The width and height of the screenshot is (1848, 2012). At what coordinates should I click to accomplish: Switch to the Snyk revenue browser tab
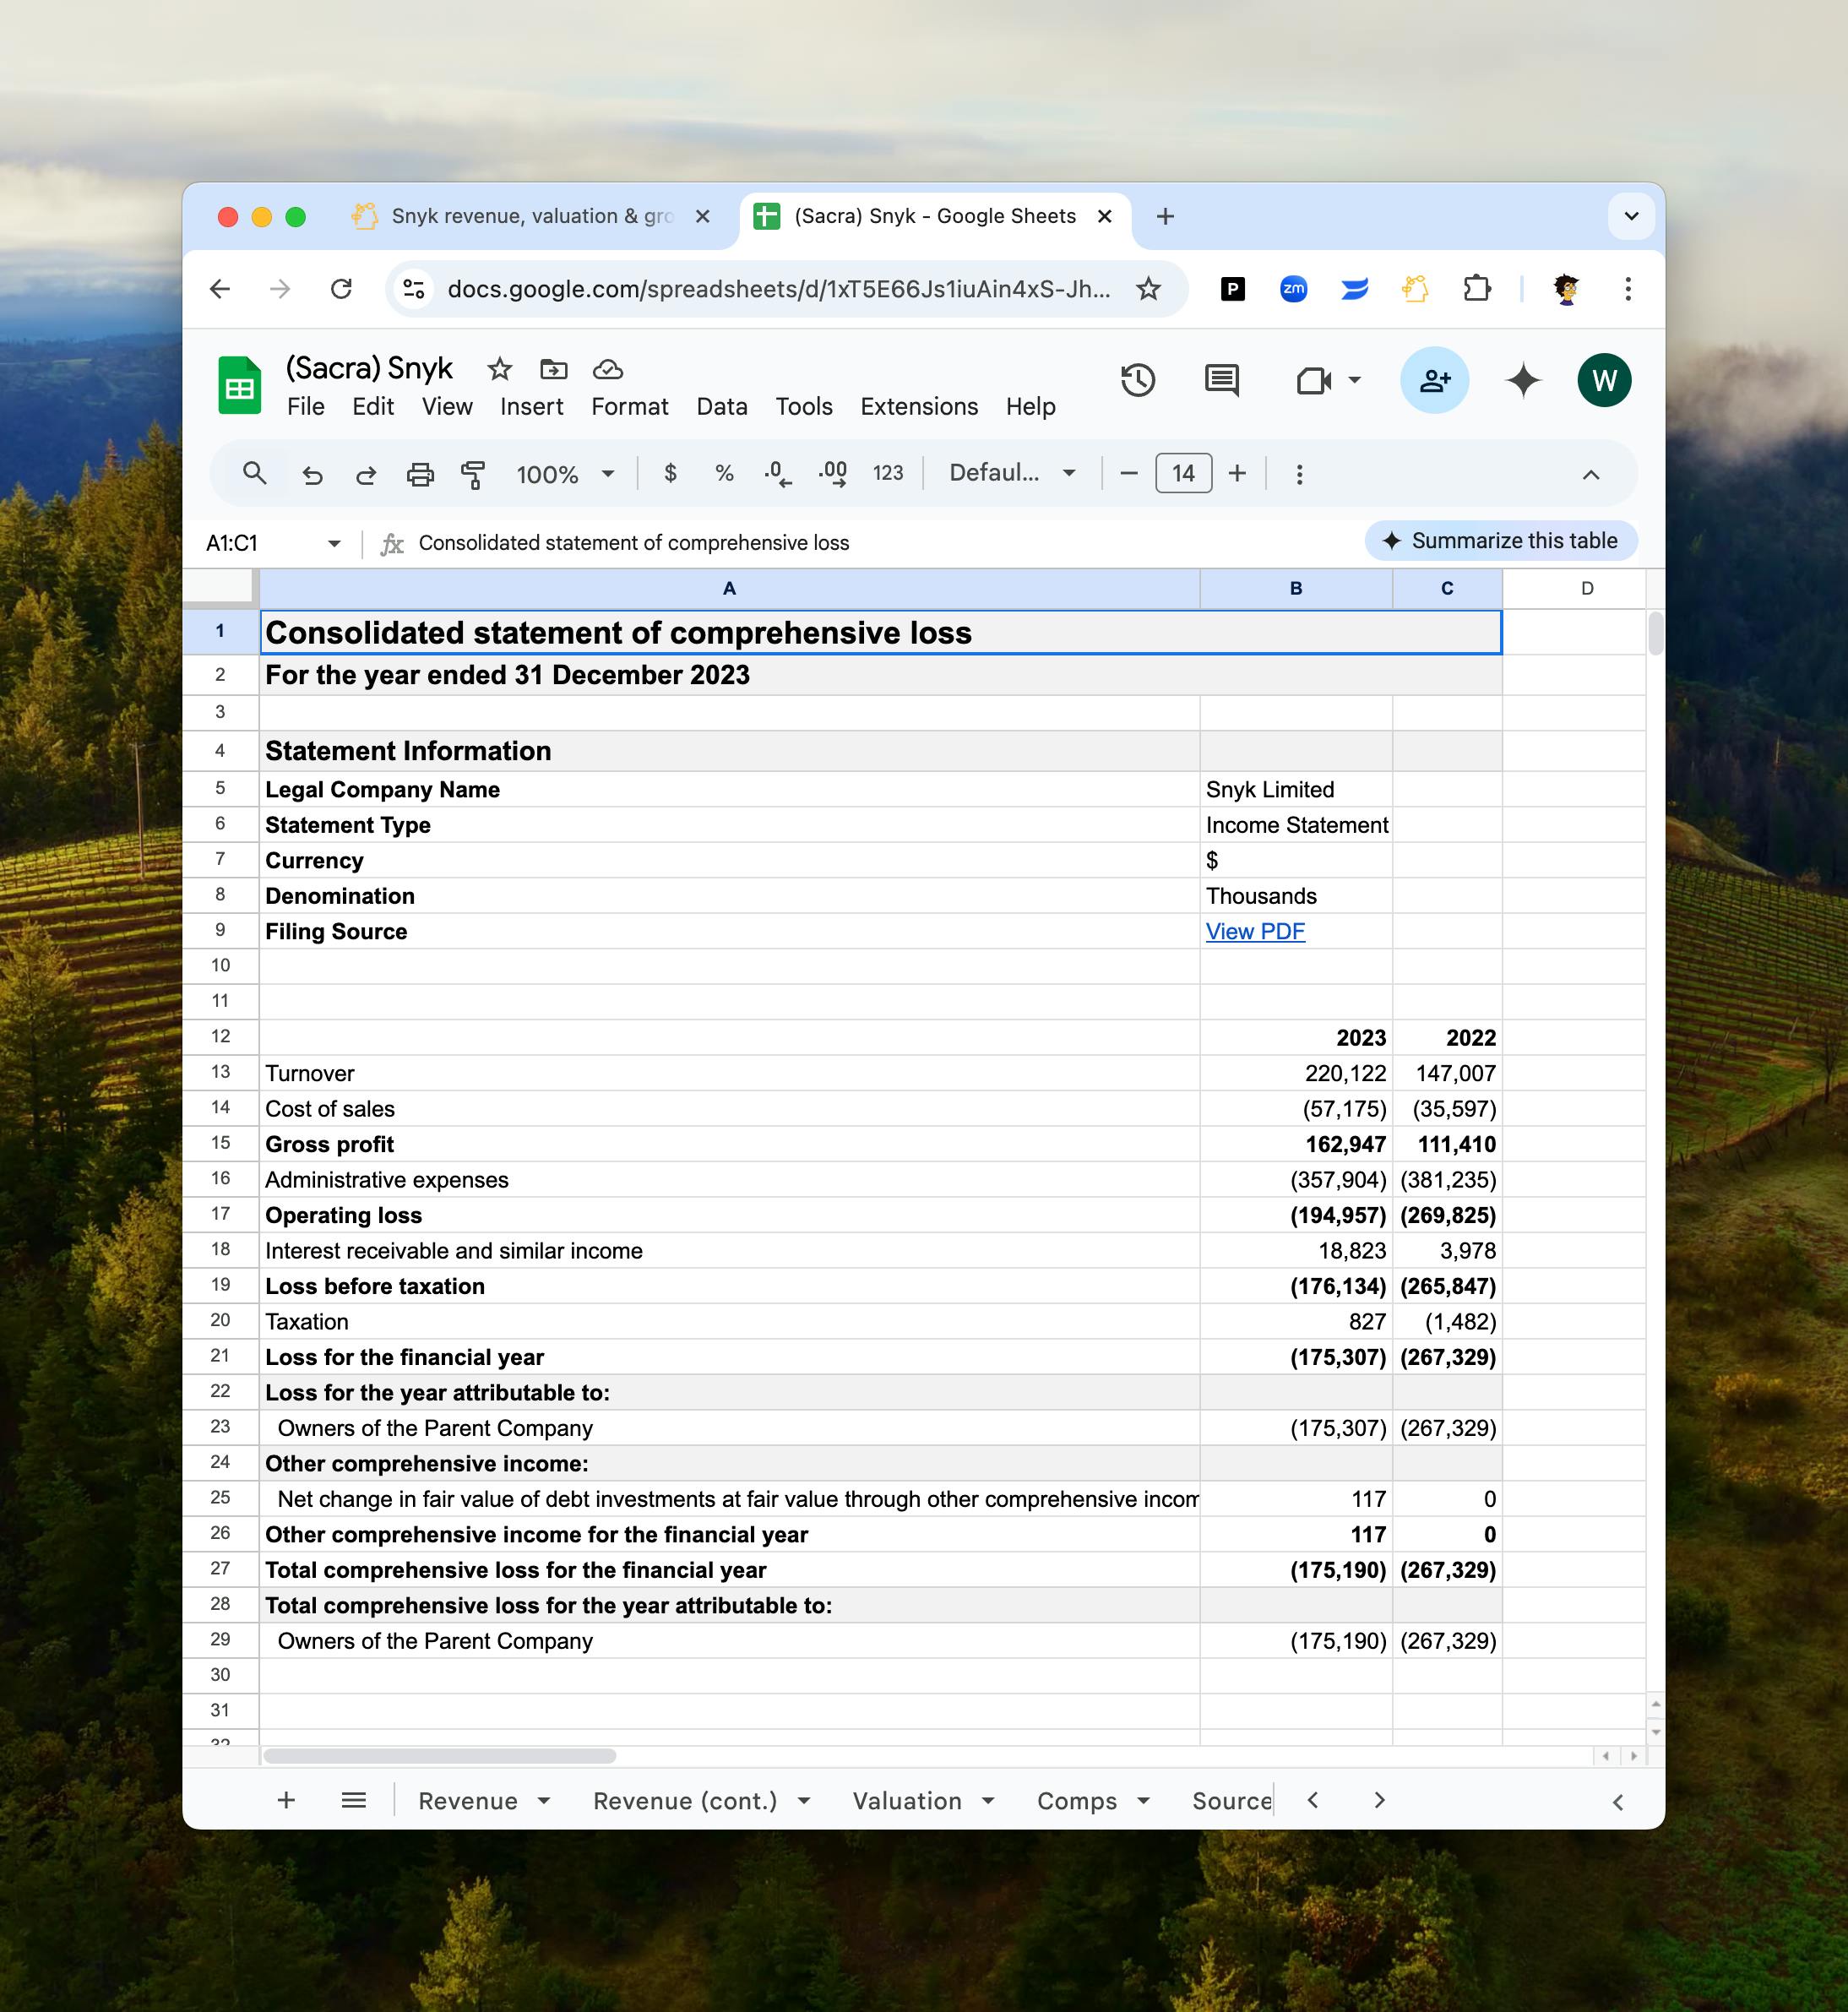(x=532, y=216)
